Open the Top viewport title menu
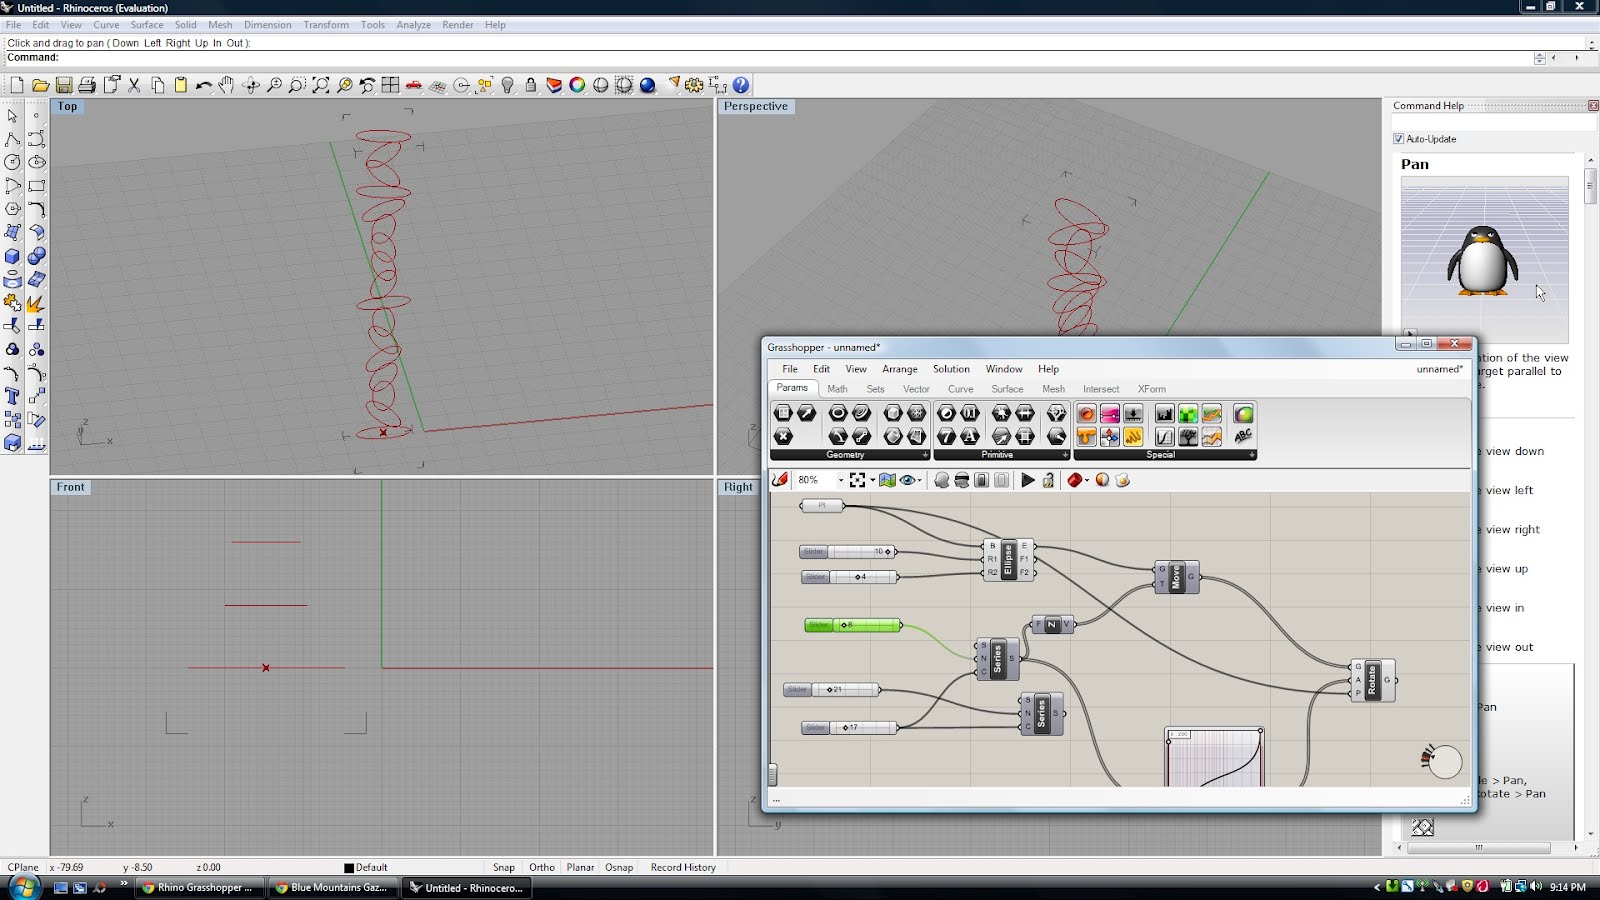The width and height of the screenshot is (1600, 900). 67,106
